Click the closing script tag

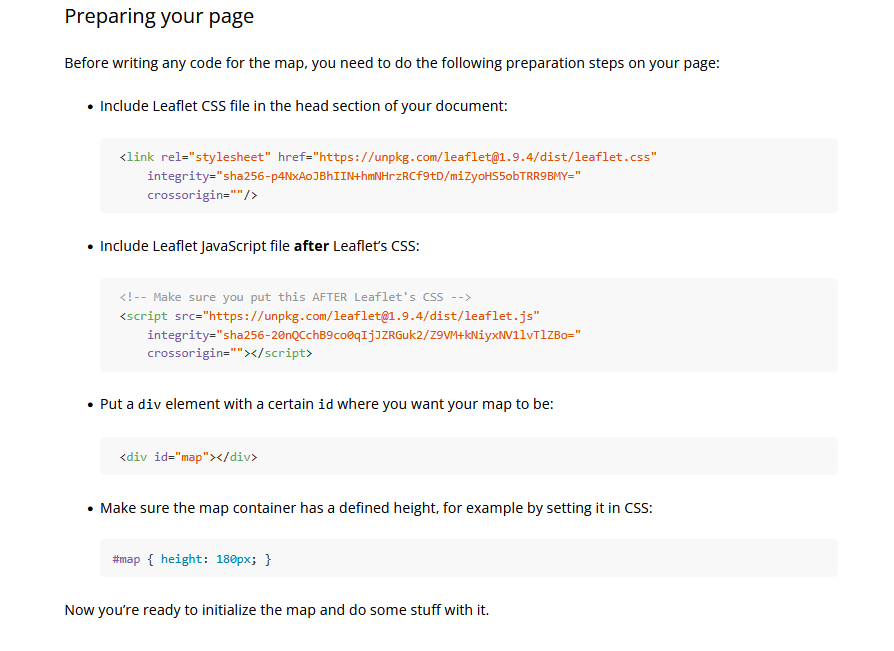click(x=281, y=352)
